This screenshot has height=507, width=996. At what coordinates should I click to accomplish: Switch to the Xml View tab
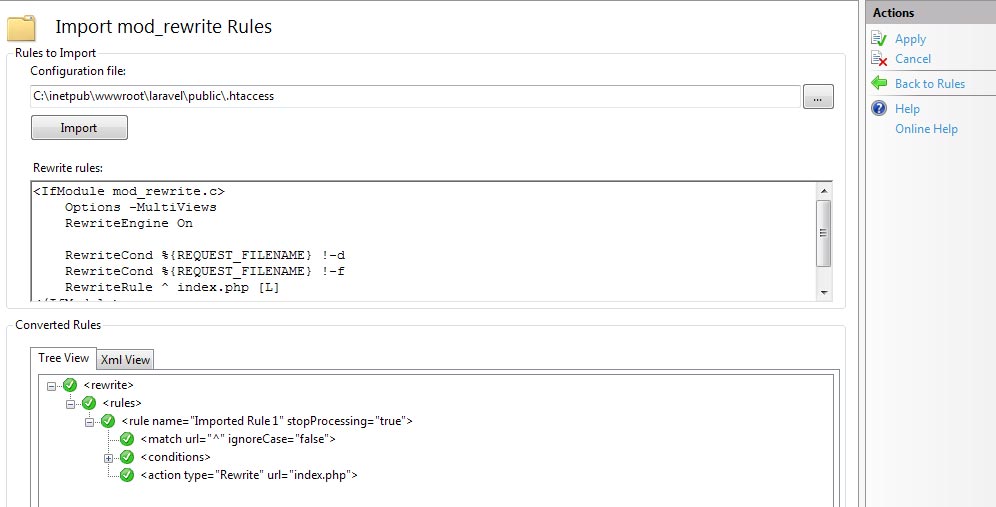125,360
